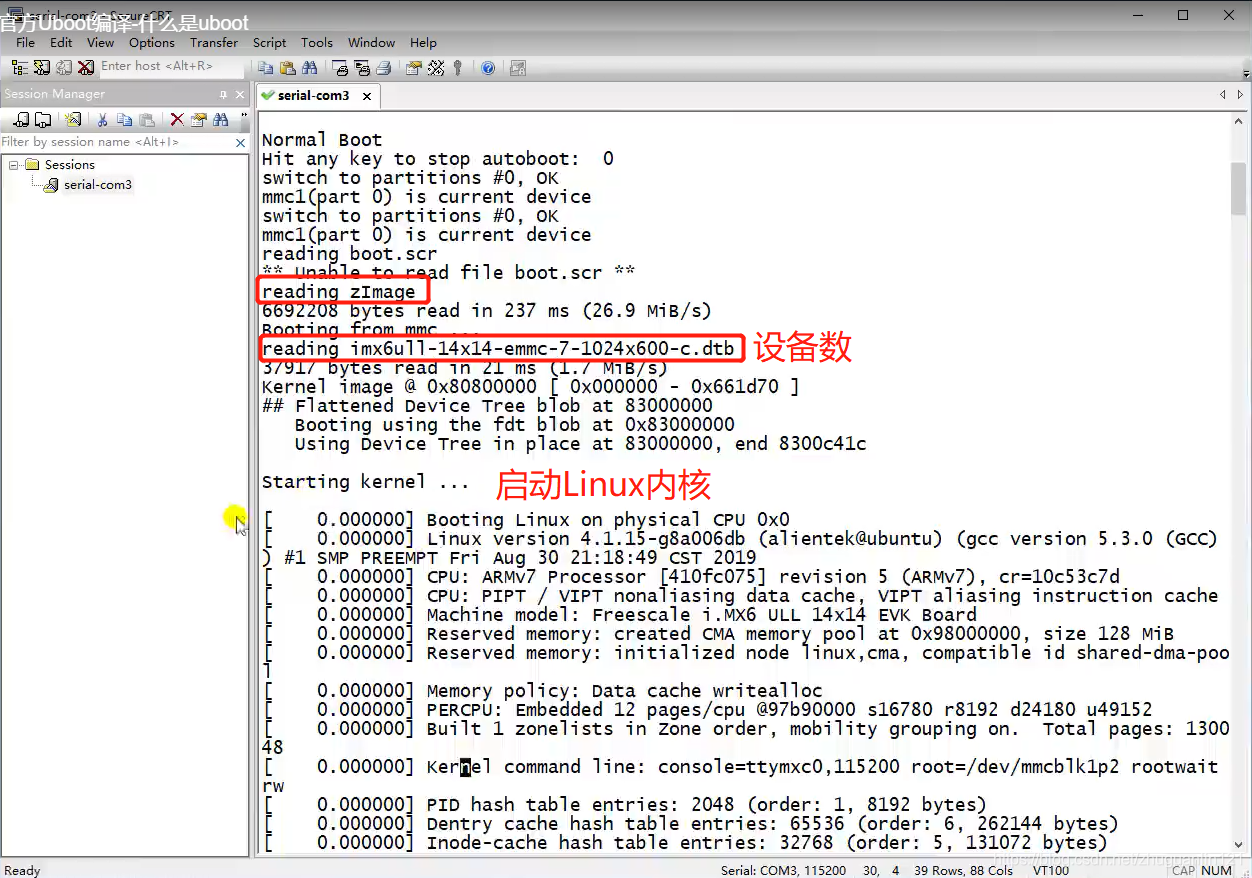Select Sessions folder in tree
Screen dimensions: 1252x878
(69, 165)
